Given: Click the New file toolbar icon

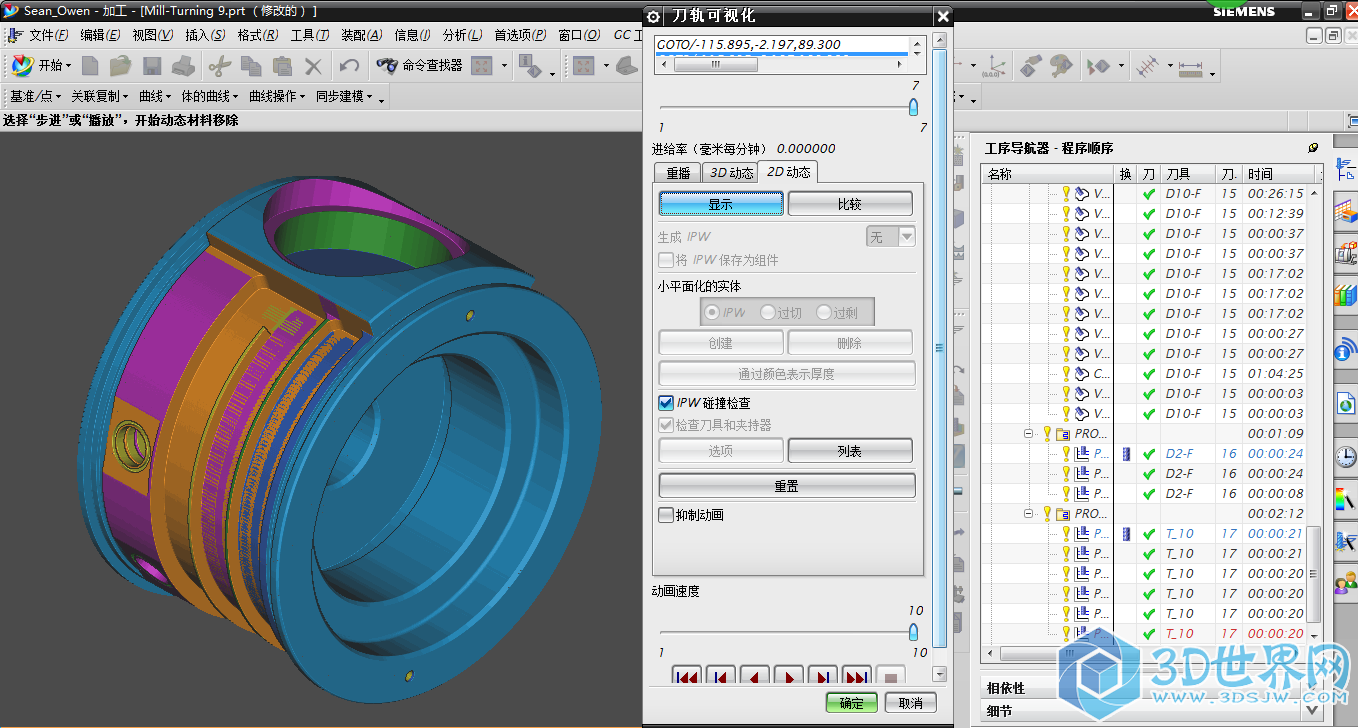Looking at the screenshot, I should coord(90,66).
